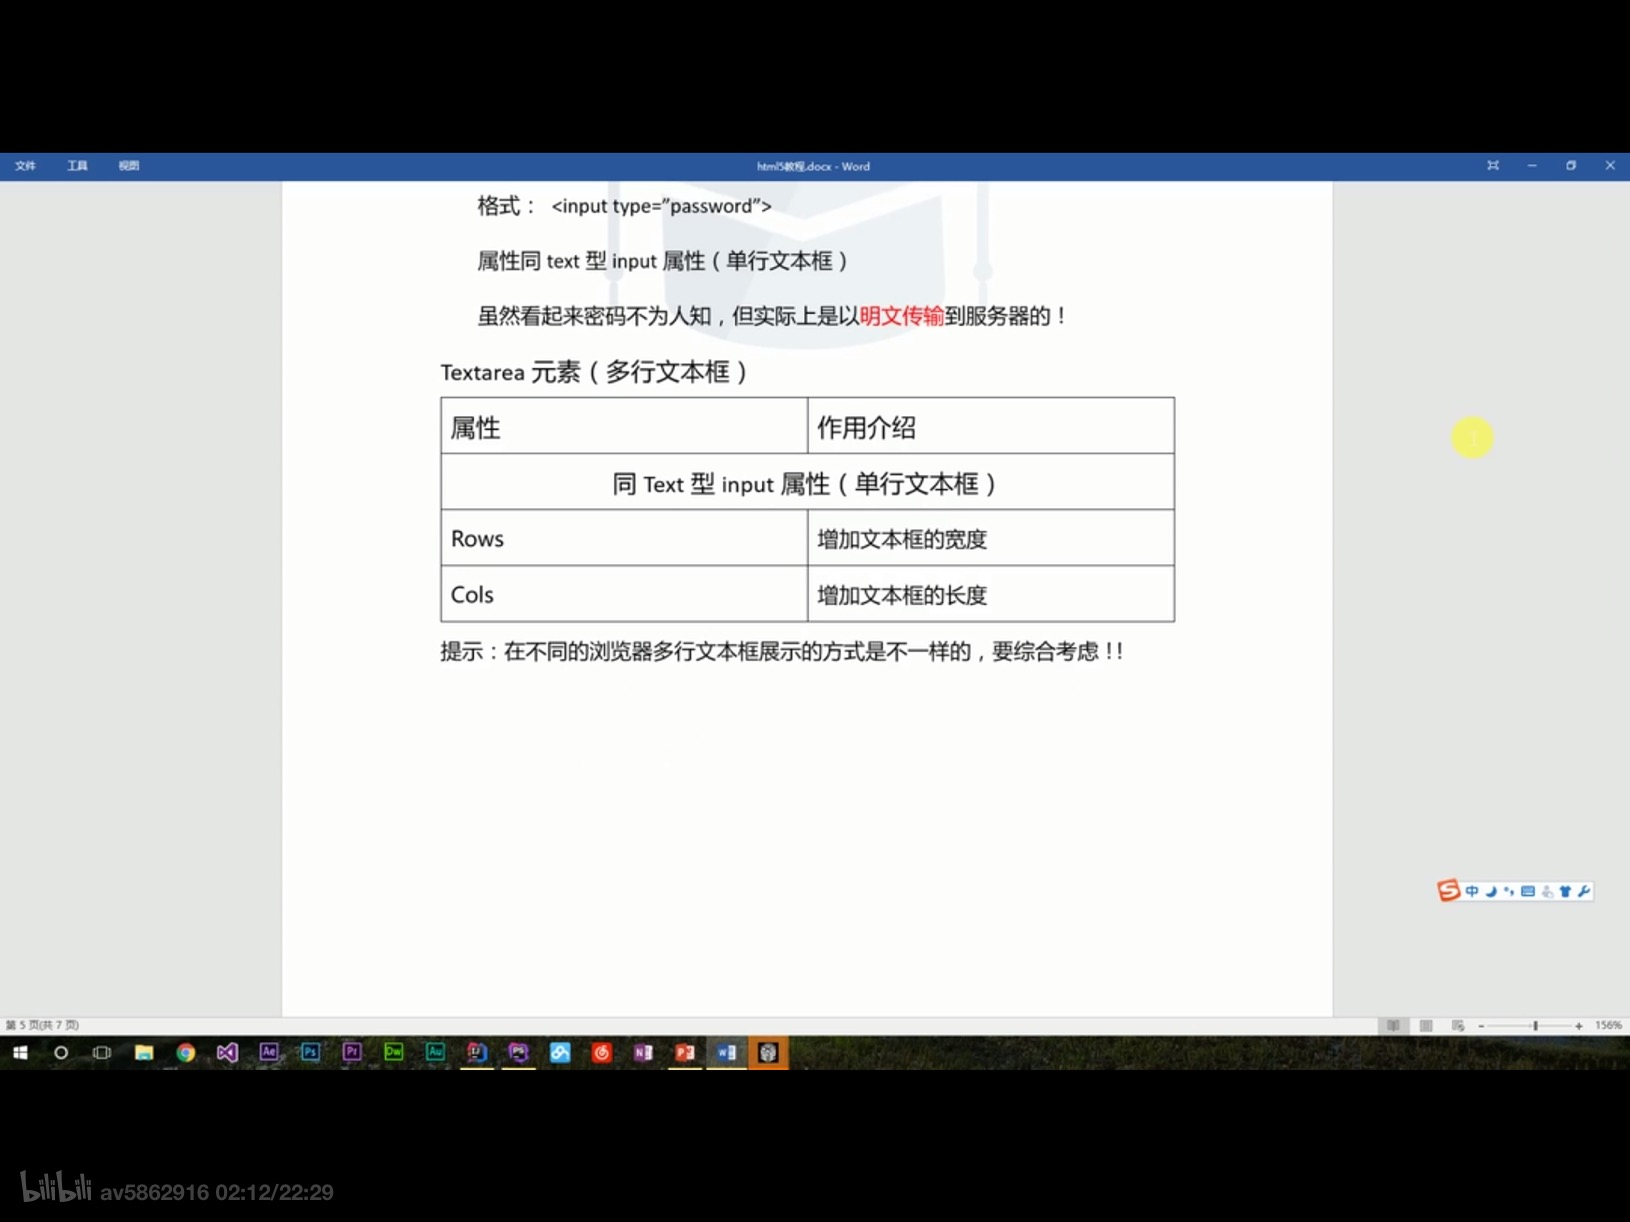Open the Sogou soft keyboard icon
Viewport: 1630px width, 1222px height.
1528,891
